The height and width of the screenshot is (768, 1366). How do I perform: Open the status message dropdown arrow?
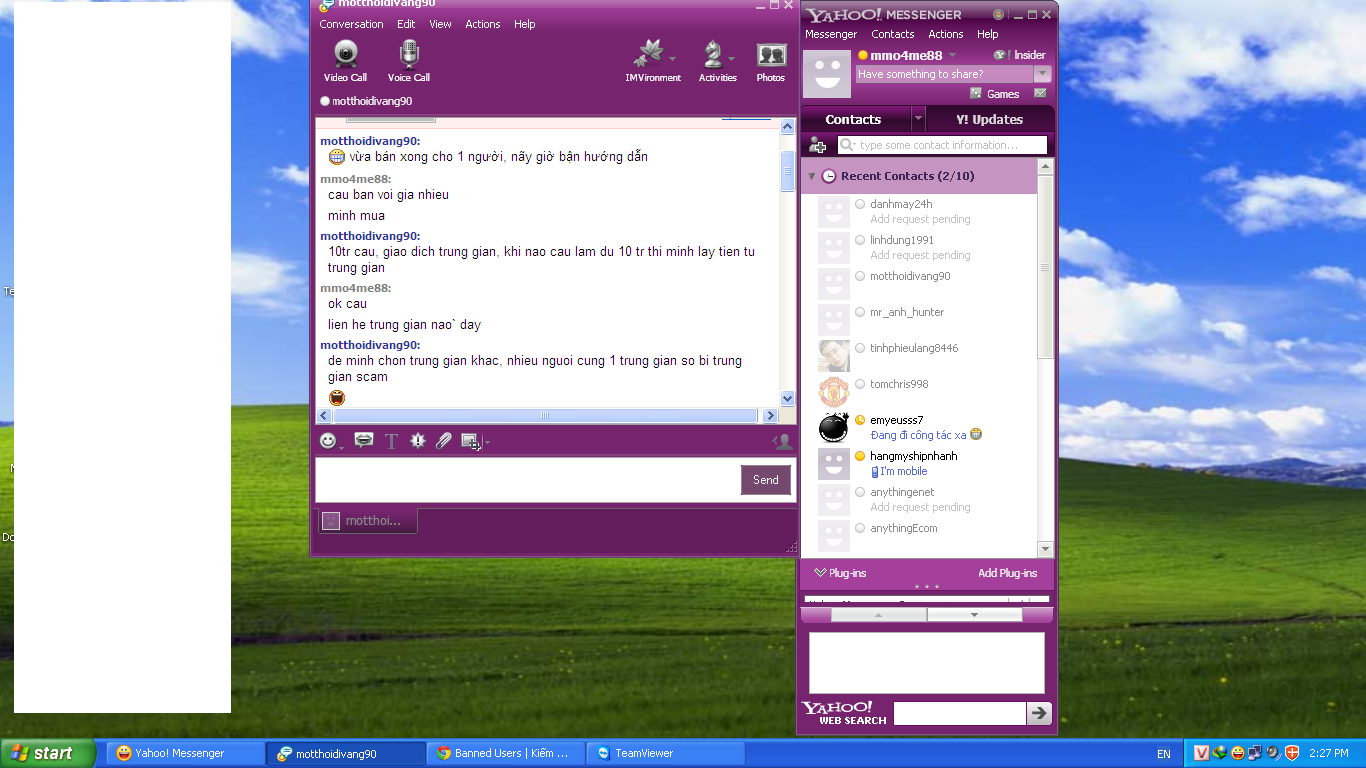1042,74
